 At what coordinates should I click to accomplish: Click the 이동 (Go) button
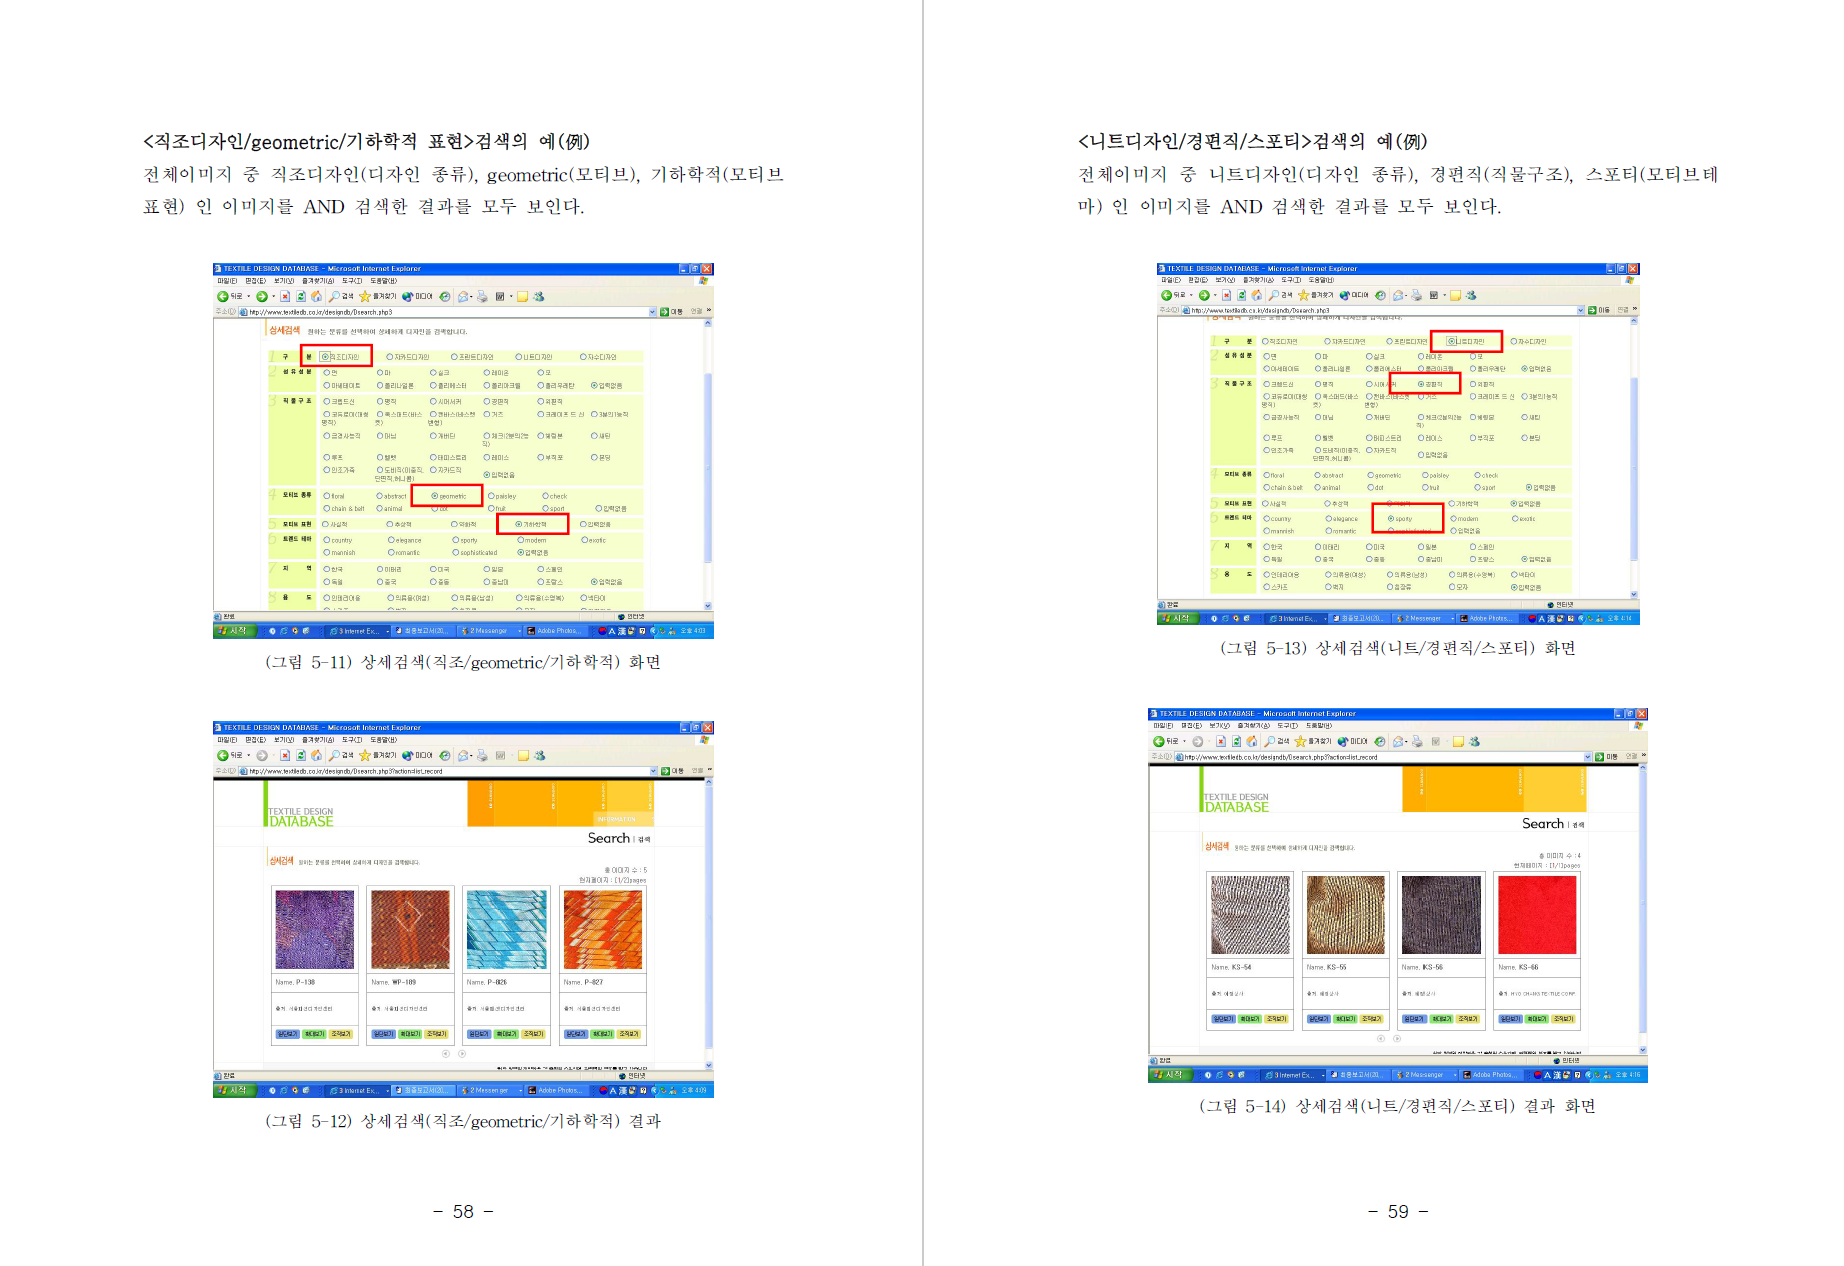pyautogui.click(x=664, y=312)
